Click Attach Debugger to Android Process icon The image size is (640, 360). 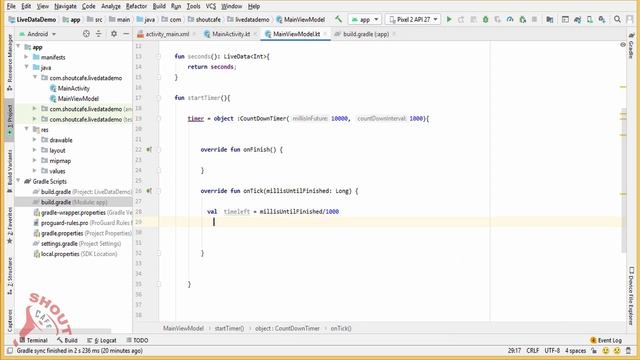pyautogui.click(x=522, y=19)
